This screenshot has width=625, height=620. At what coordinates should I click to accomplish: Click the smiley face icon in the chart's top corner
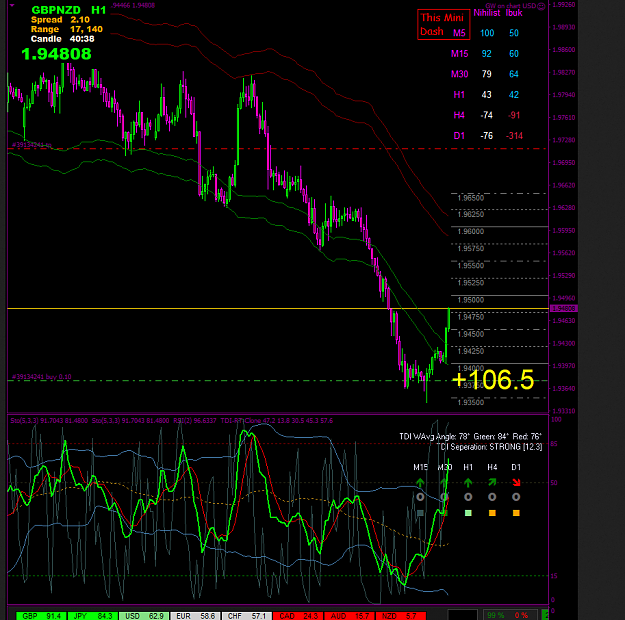point(541,6)
